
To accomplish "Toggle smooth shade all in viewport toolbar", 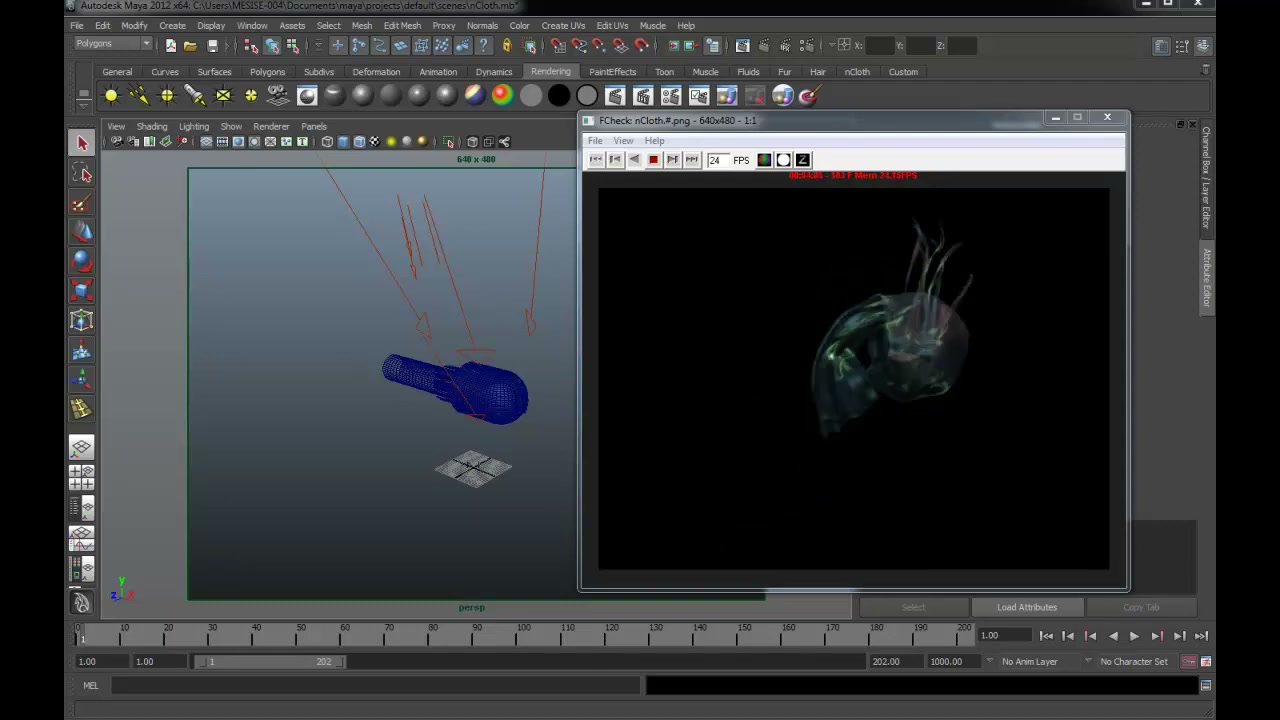I will (x=343, y=142).
